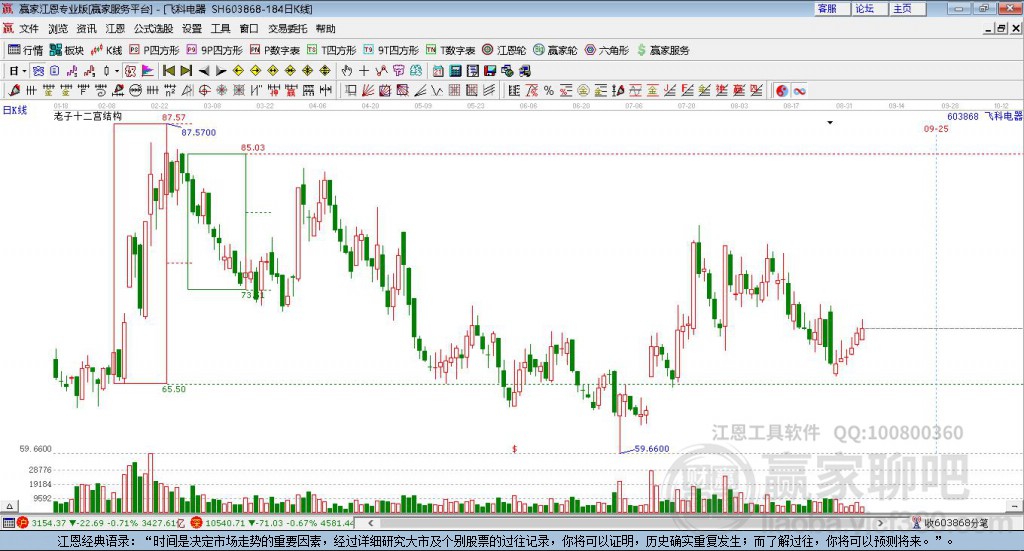Select the crosshair plus cursor tool

[x=364, y=71]
